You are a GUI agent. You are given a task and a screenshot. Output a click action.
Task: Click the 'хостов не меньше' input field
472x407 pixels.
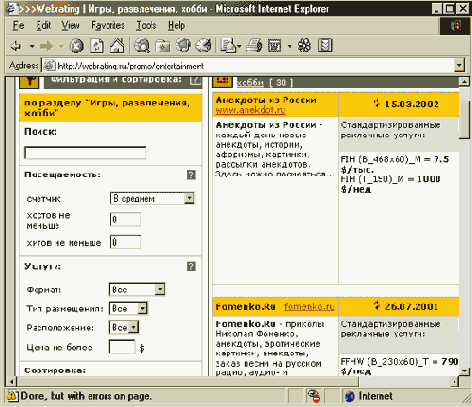pyautogui.click(x=125, y=219)
